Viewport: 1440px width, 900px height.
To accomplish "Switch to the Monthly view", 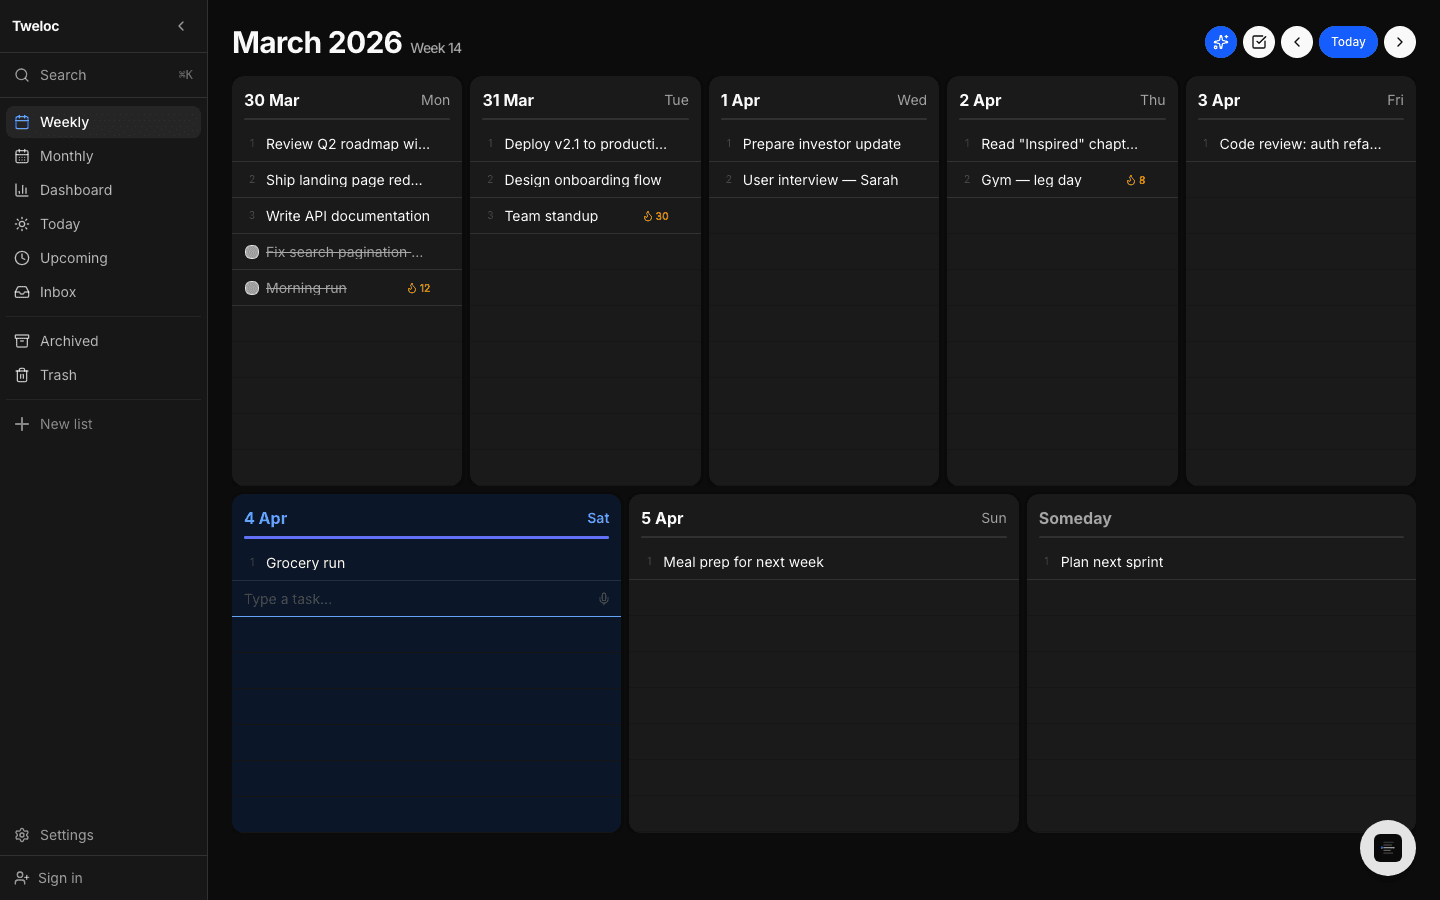I will [x=66, y=156].
